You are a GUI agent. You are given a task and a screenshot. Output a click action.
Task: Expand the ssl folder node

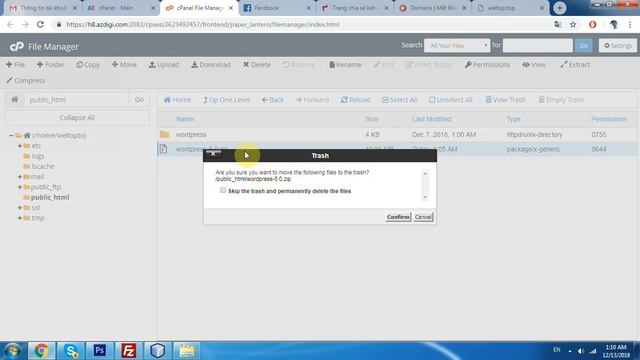[20, 208]
